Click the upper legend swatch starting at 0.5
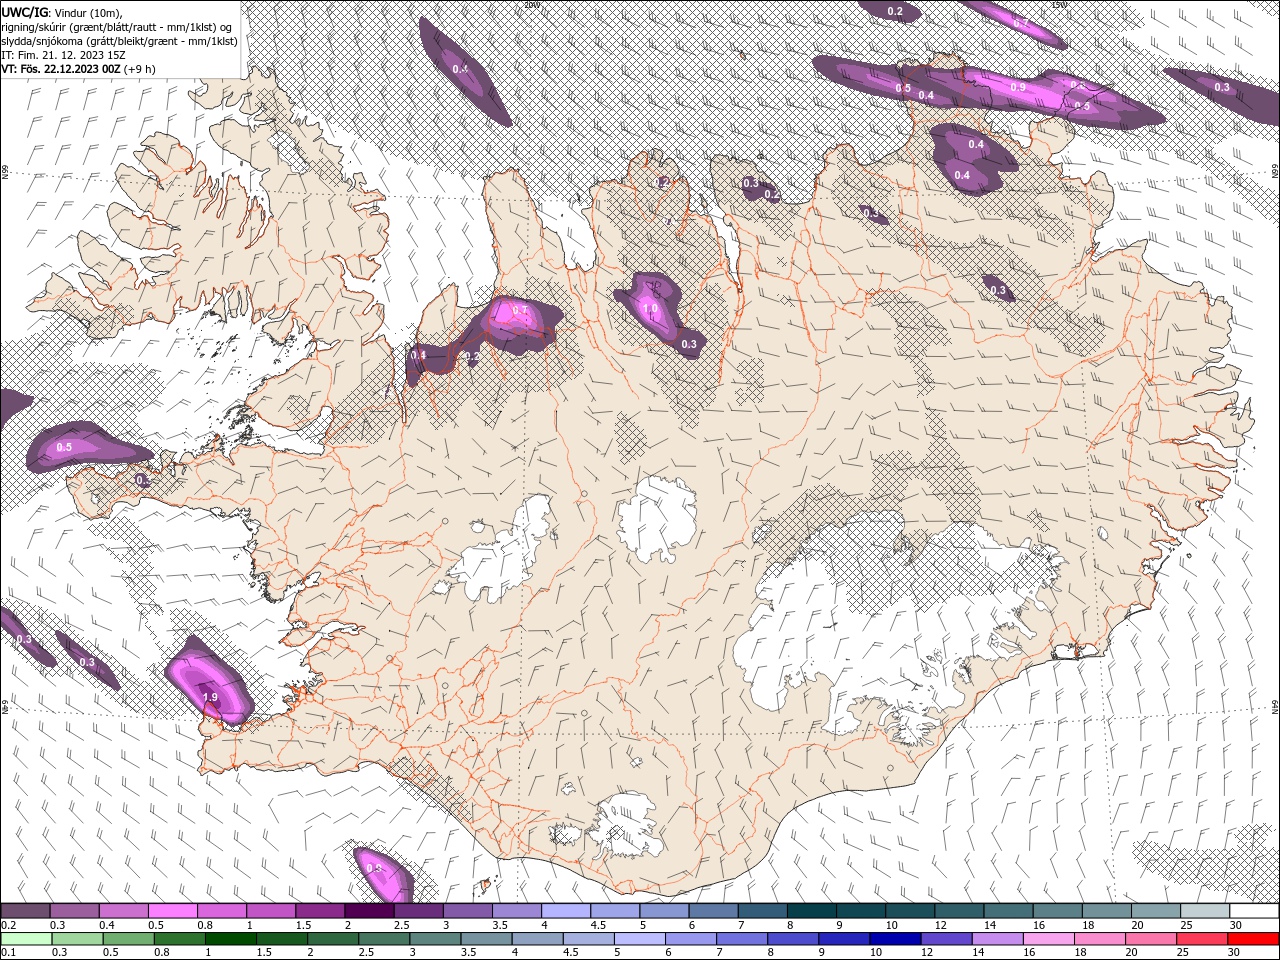Screen dimensions: 1280x960 (172, 911)
